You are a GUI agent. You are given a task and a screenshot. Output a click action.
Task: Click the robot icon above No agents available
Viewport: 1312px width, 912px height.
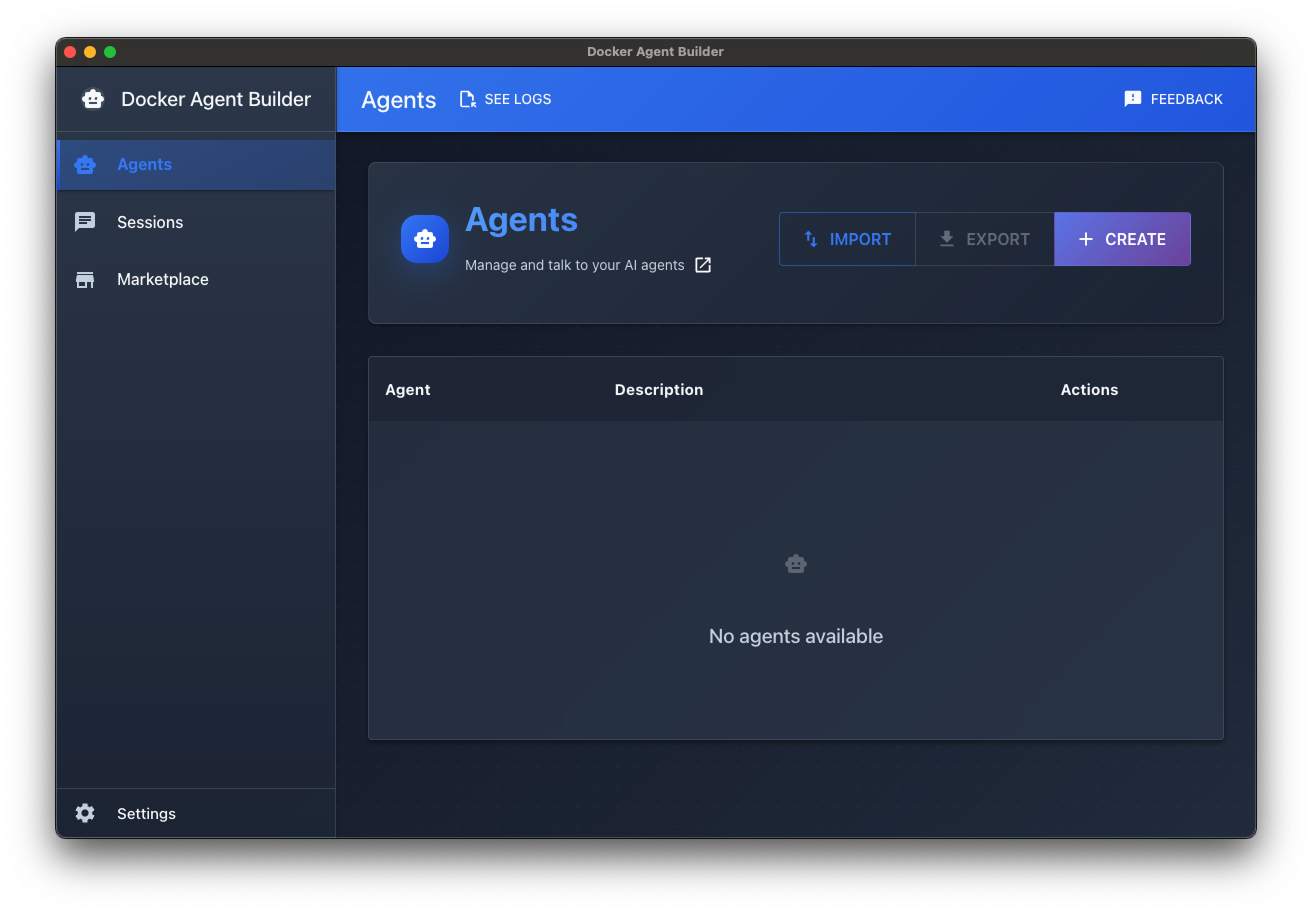(x=795, y=563)
